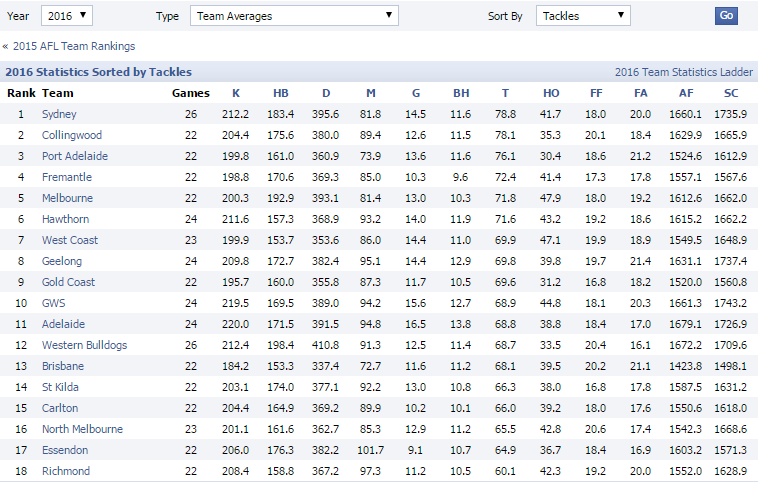Select Carlton's AF value 1550.6
The image size is (758, 482).
(685, 408)
